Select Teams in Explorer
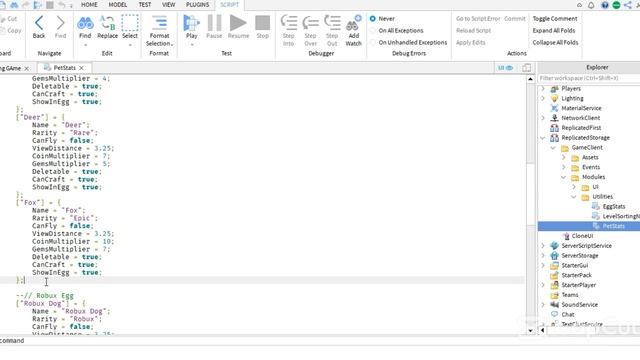640x360 pixels. pos(569,295)
